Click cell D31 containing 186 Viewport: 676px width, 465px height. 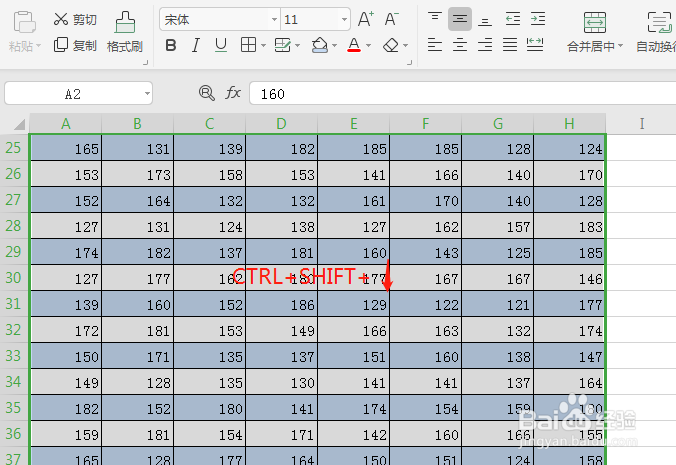[x=282, y=304]
